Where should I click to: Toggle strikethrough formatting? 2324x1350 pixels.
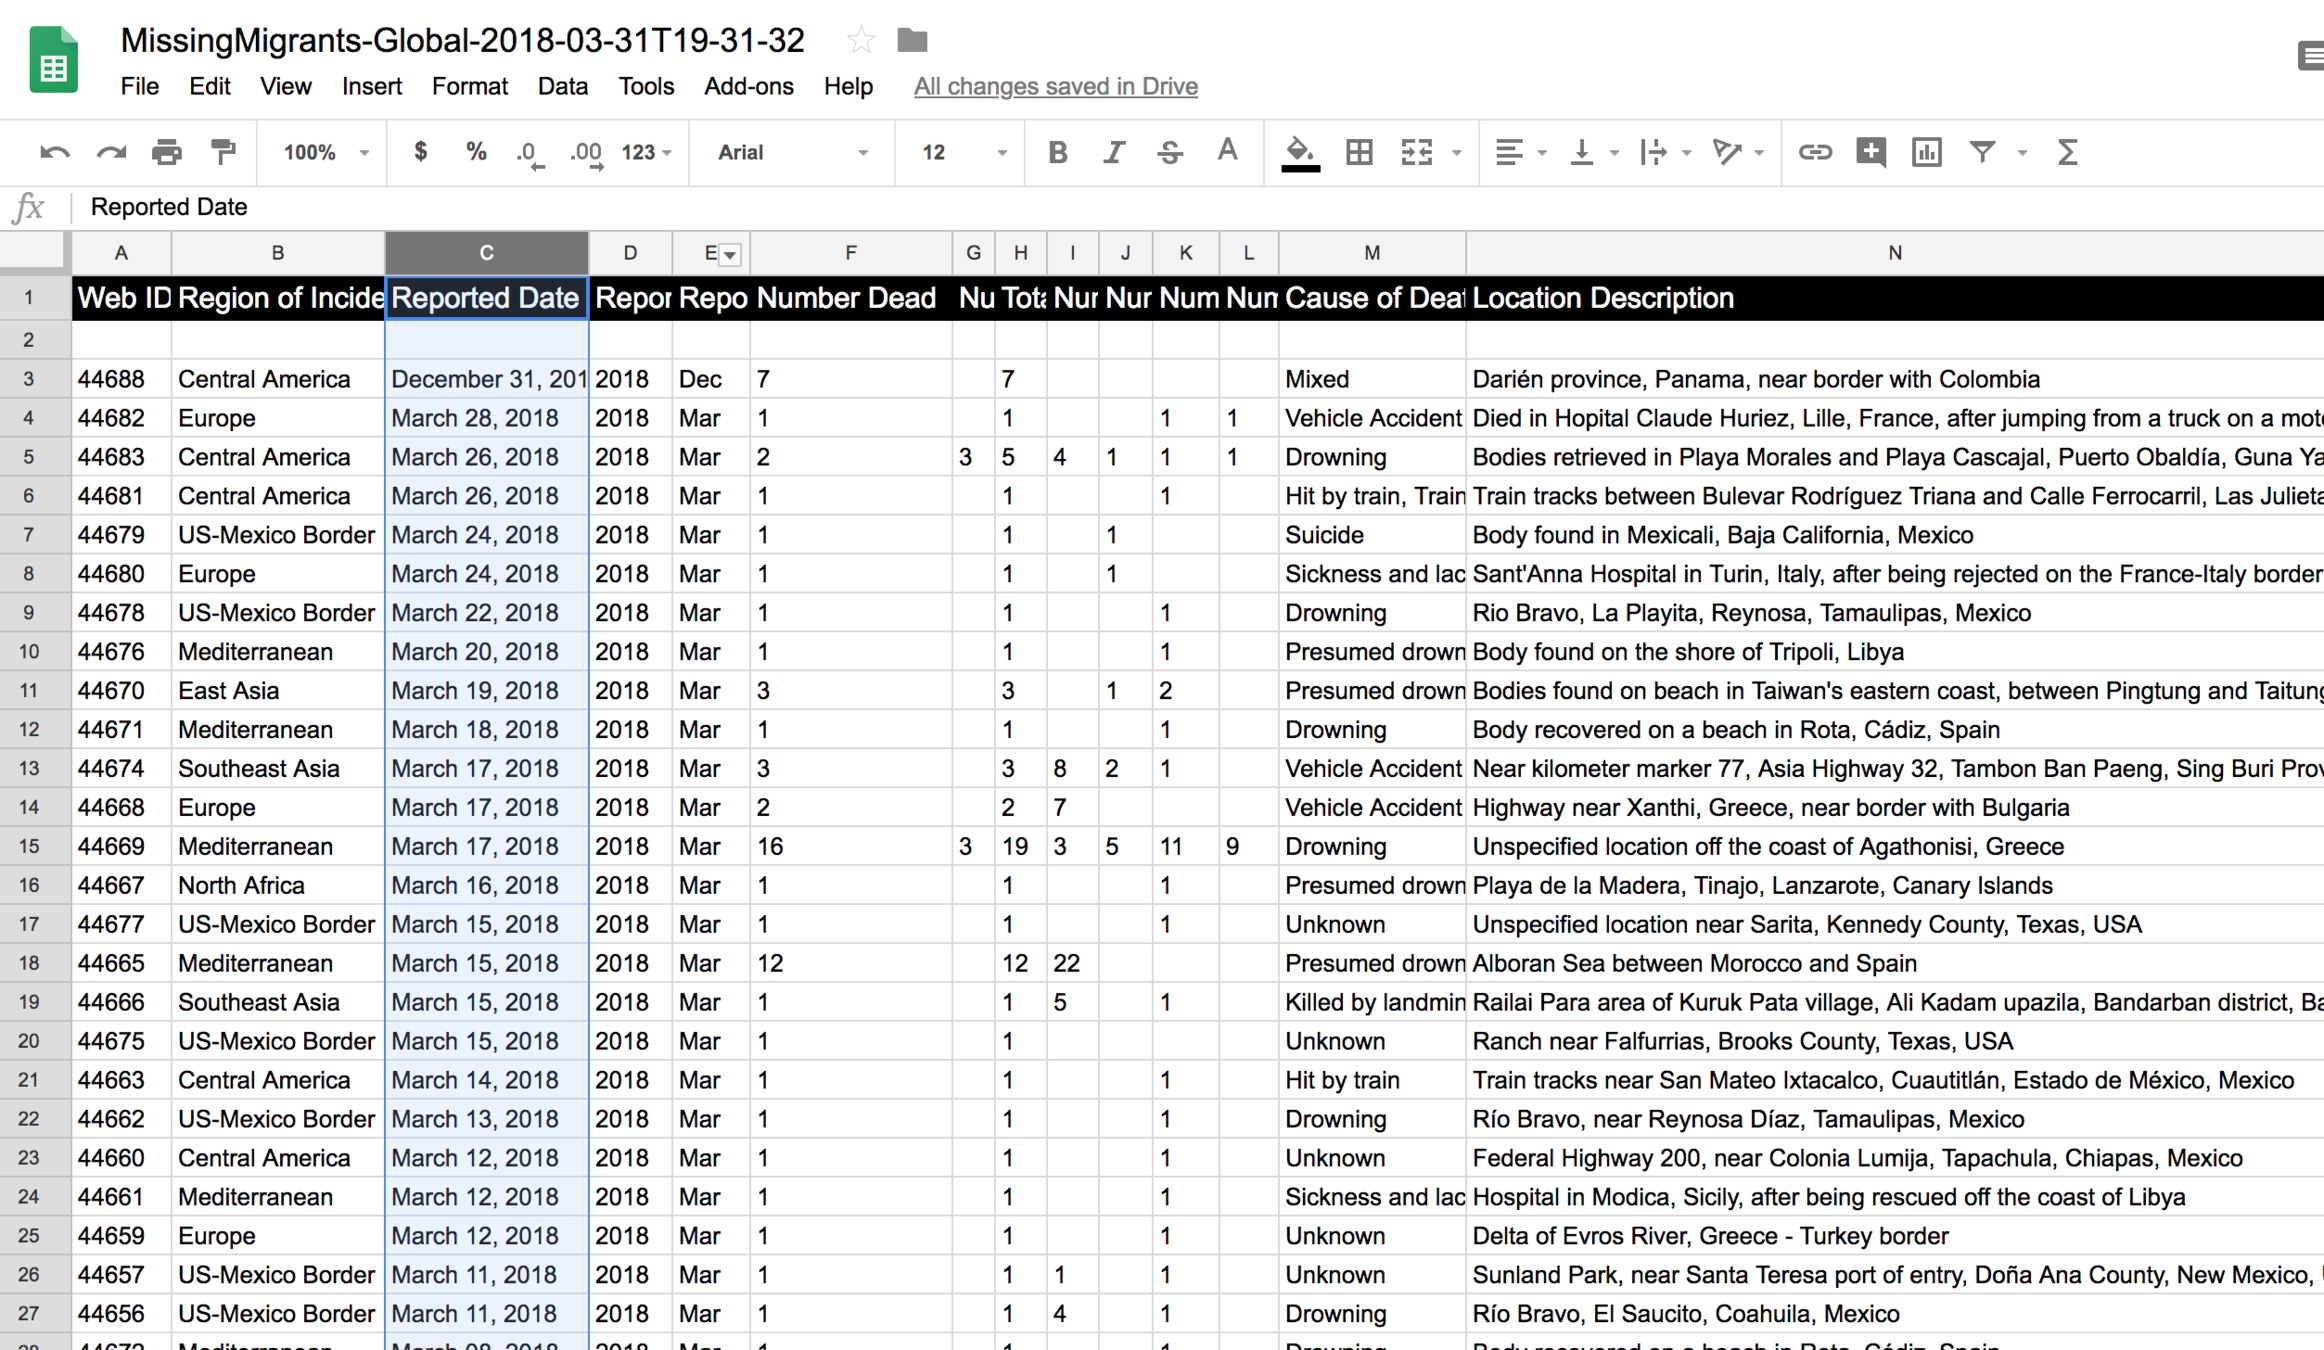pyautogui.click(x=1170, y=152)
